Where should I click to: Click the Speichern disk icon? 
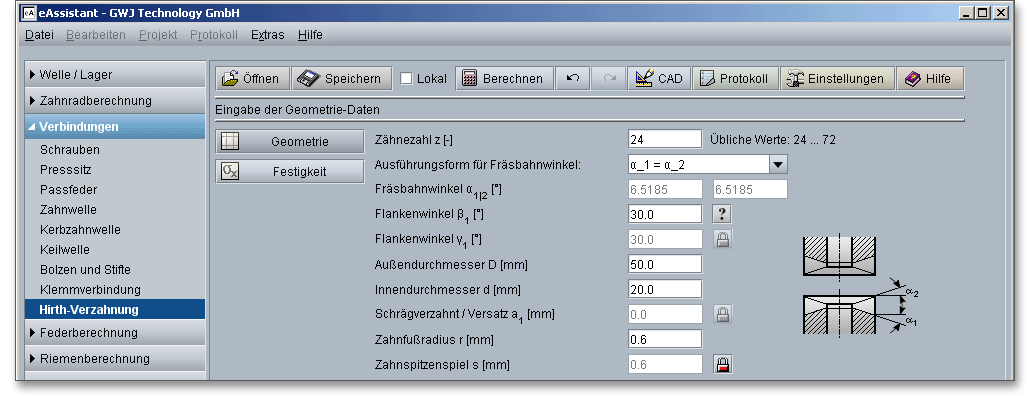pyautogui.click(x=307, y=79)
